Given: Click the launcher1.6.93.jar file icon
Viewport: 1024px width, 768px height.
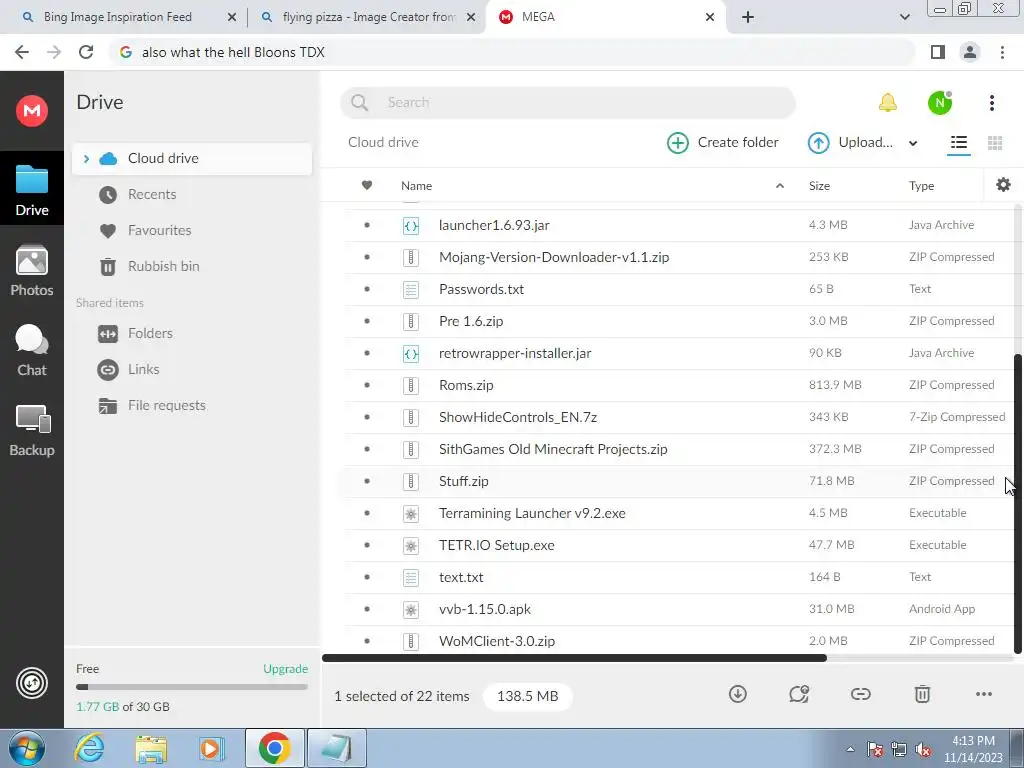Looking at the screenshot, I should tap(411, 225).
